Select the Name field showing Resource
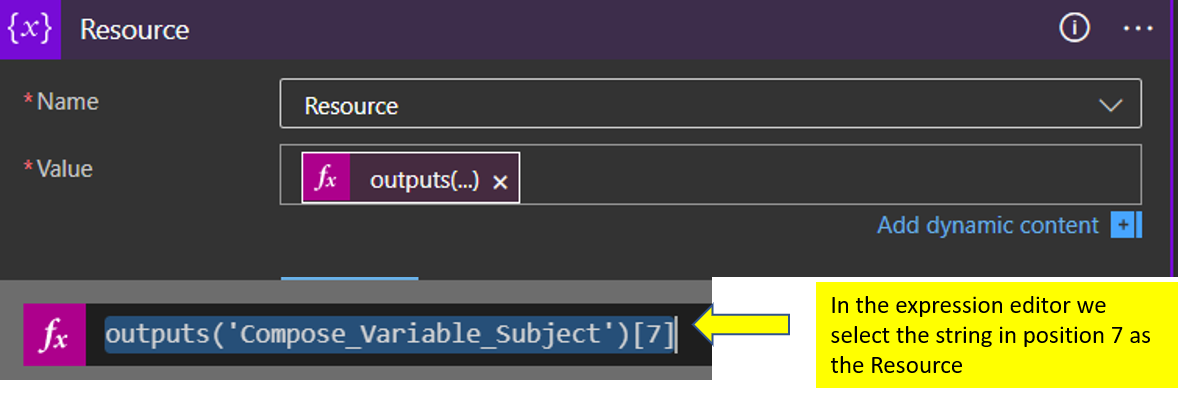This screenshot has width=1178, height=395. click(711, 104)
